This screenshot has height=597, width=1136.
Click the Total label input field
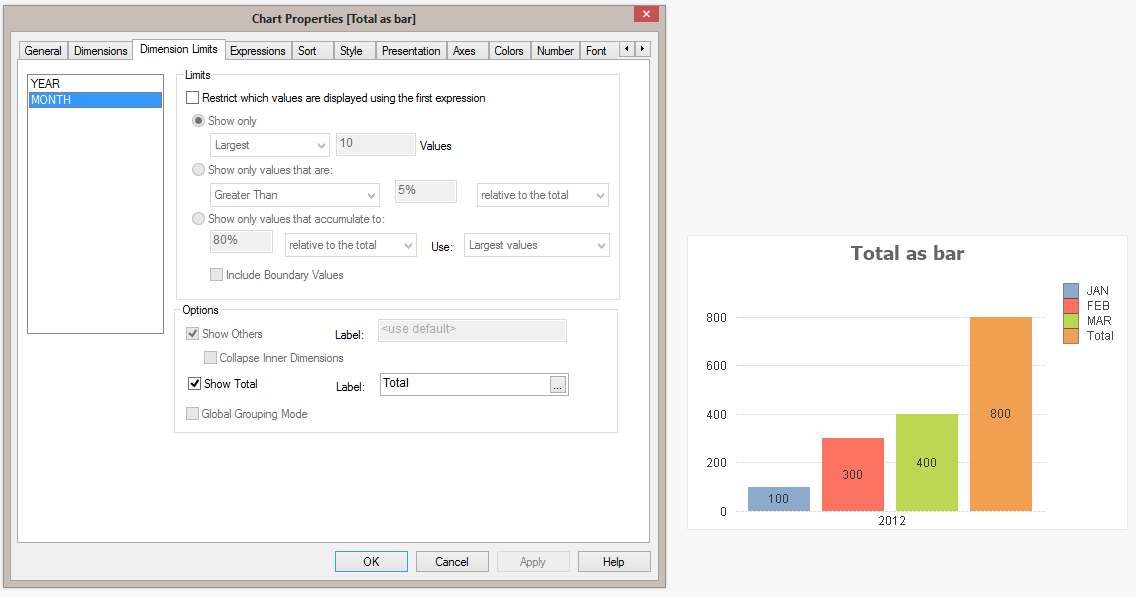coord(464,385)
